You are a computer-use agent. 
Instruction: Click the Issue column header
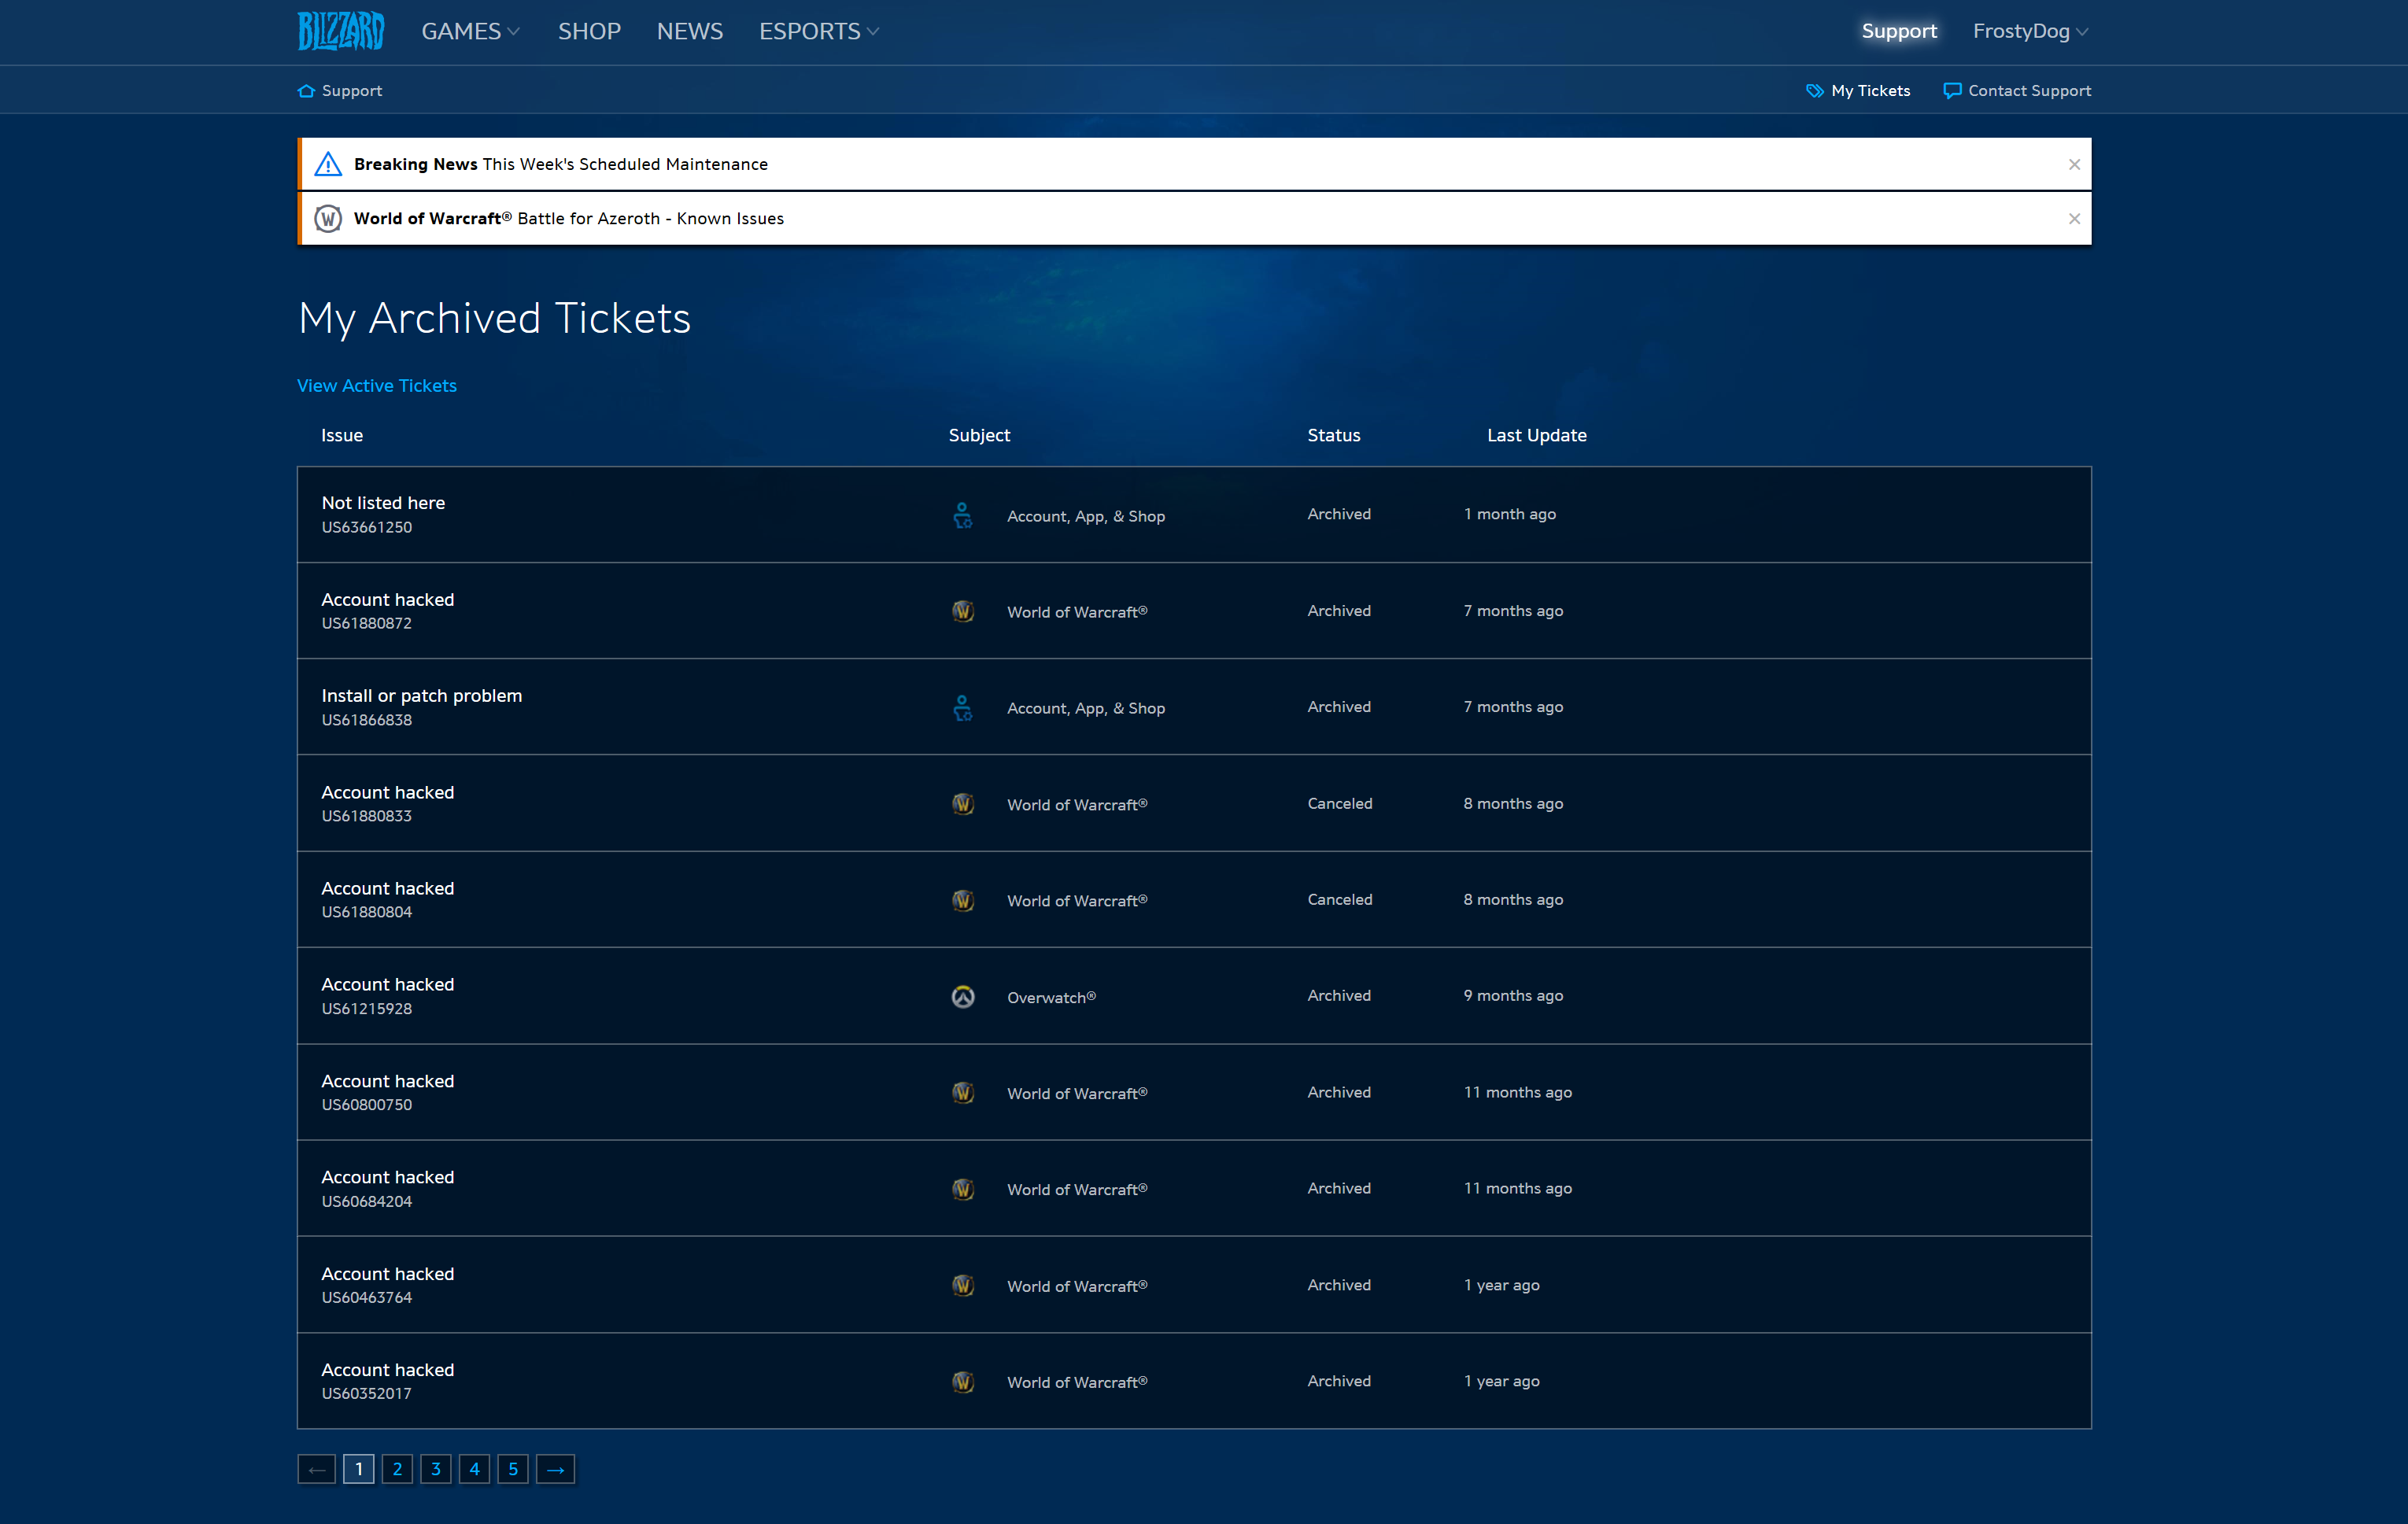(342, 436)
